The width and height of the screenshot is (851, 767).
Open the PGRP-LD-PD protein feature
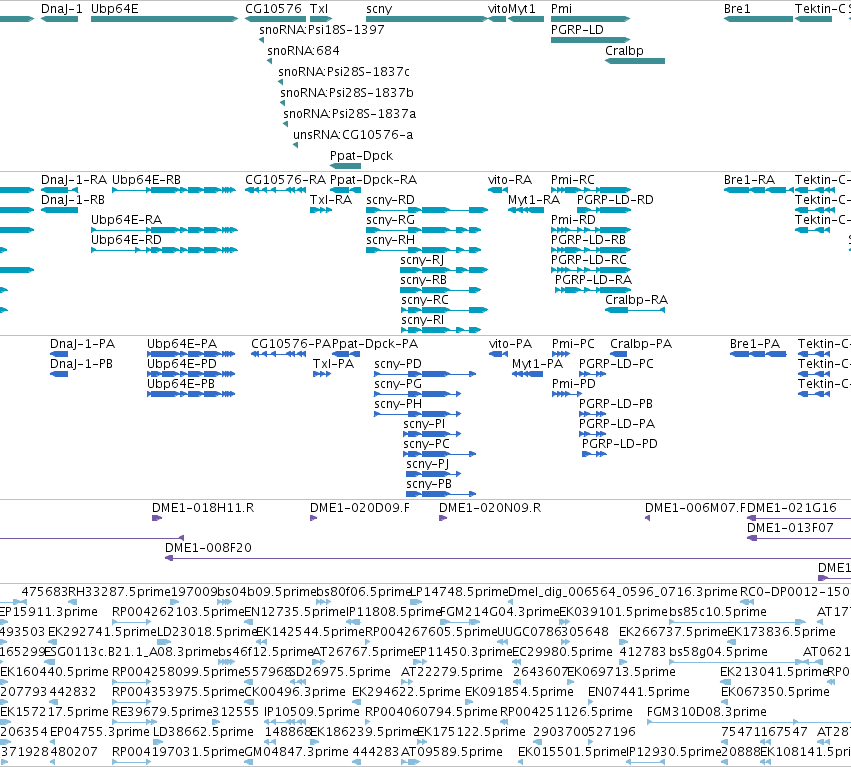point(594,454)
